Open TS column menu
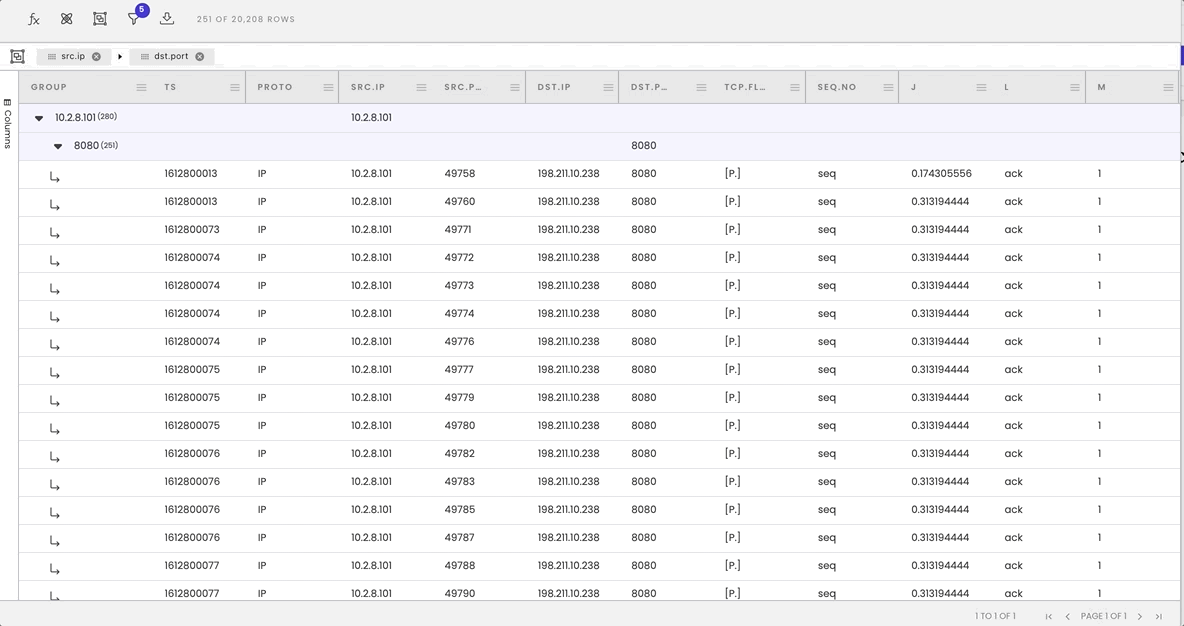This screenshot has width=1184, height=626. coord(235,88)
